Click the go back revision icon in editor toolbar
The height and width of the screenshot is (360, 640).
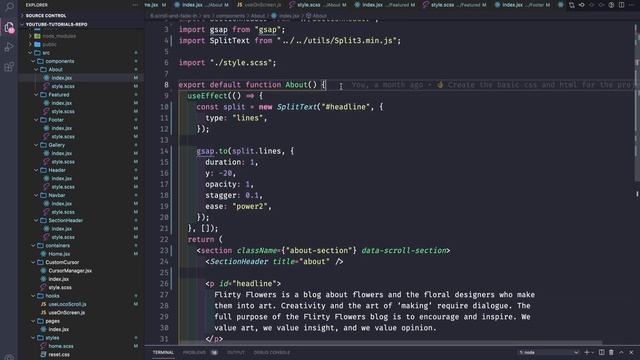[582, 5]
